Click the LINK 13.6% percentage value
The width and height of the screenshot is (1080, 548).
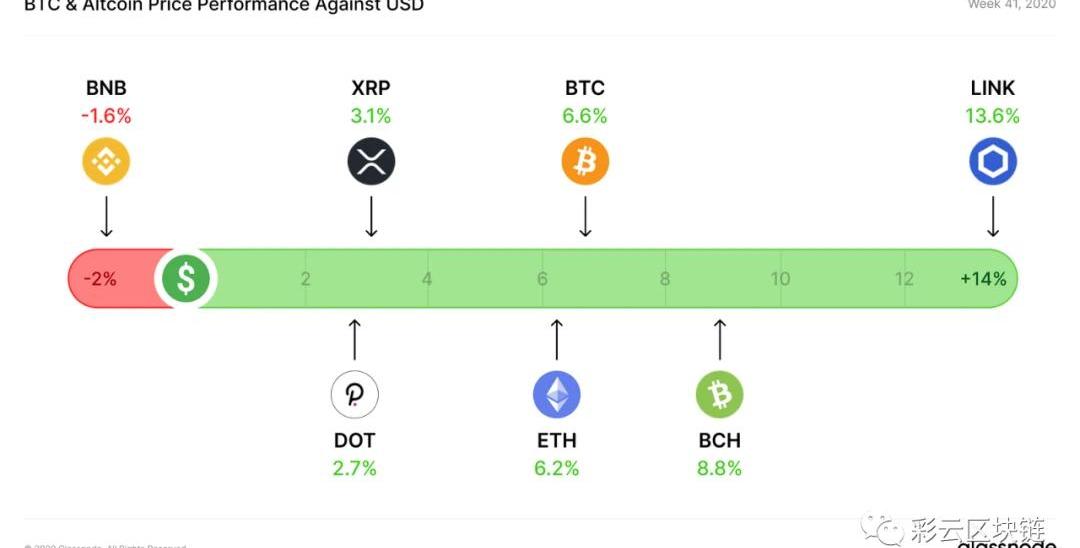pos(992,116)
